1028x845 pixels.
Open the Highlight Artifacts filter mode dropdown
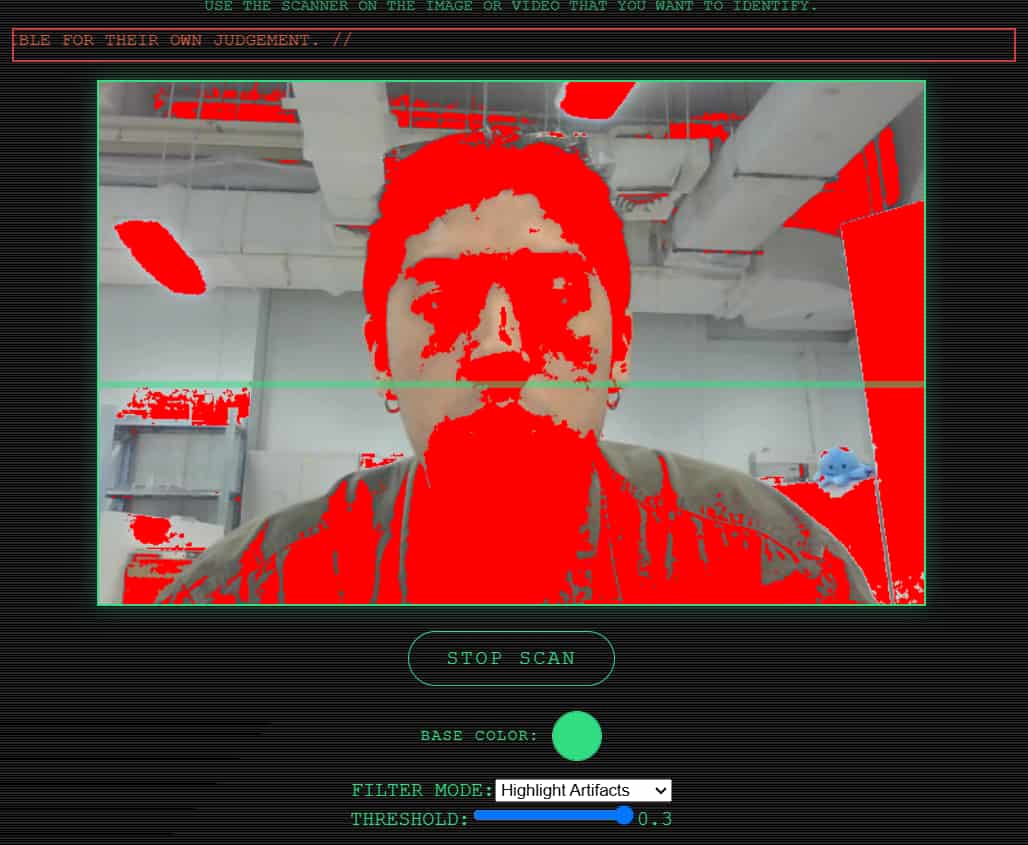coord(582,790)
